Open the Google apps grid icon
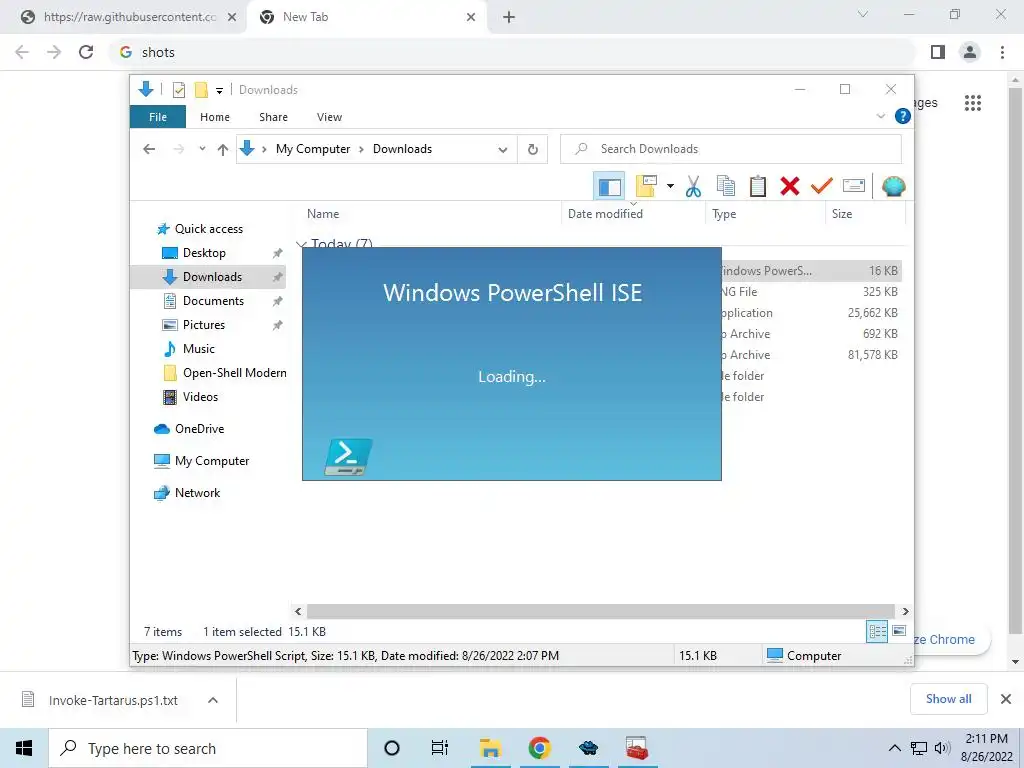The width and height of the screenshot is (1024, 768). (x=972, y=103)
